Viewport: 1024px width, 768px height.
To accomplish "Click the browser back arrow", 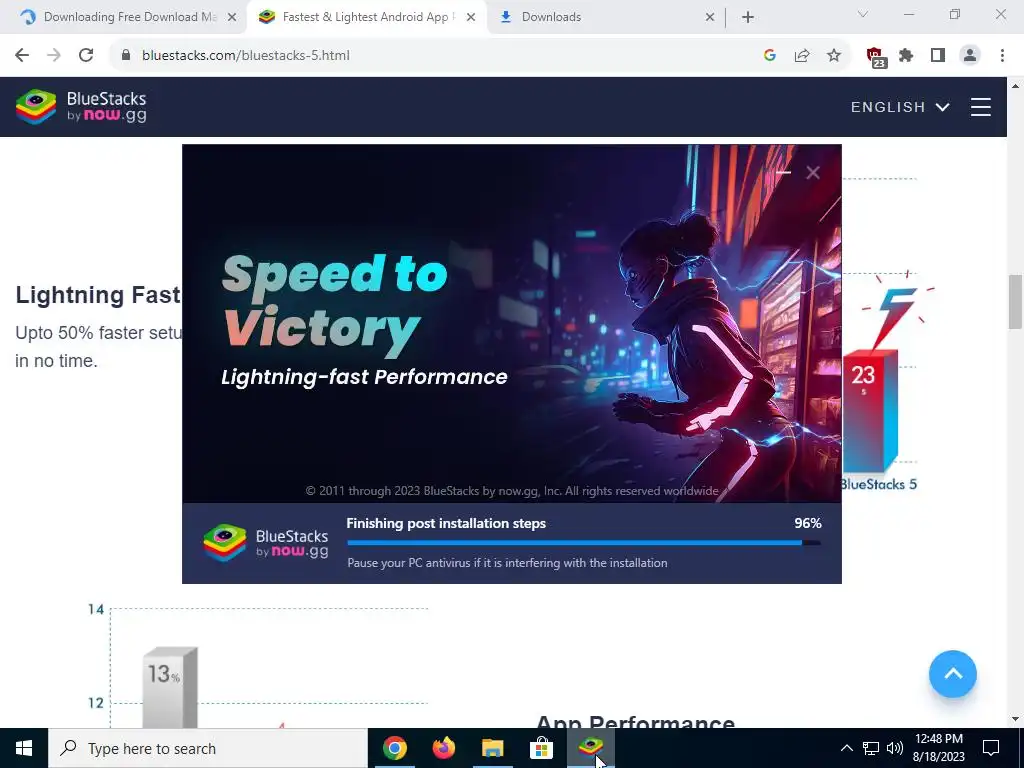I will tap(22, 56).
